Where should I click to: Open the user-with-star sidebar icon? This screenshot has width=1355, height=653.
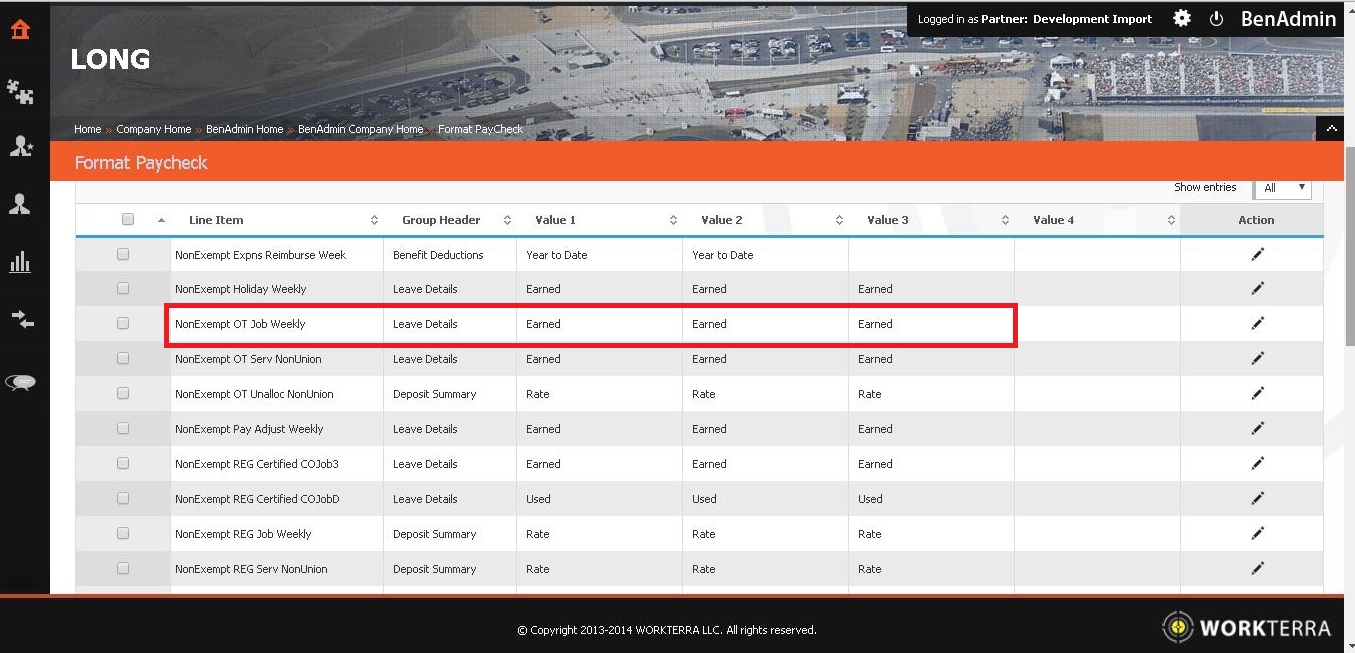pos(20,147)
